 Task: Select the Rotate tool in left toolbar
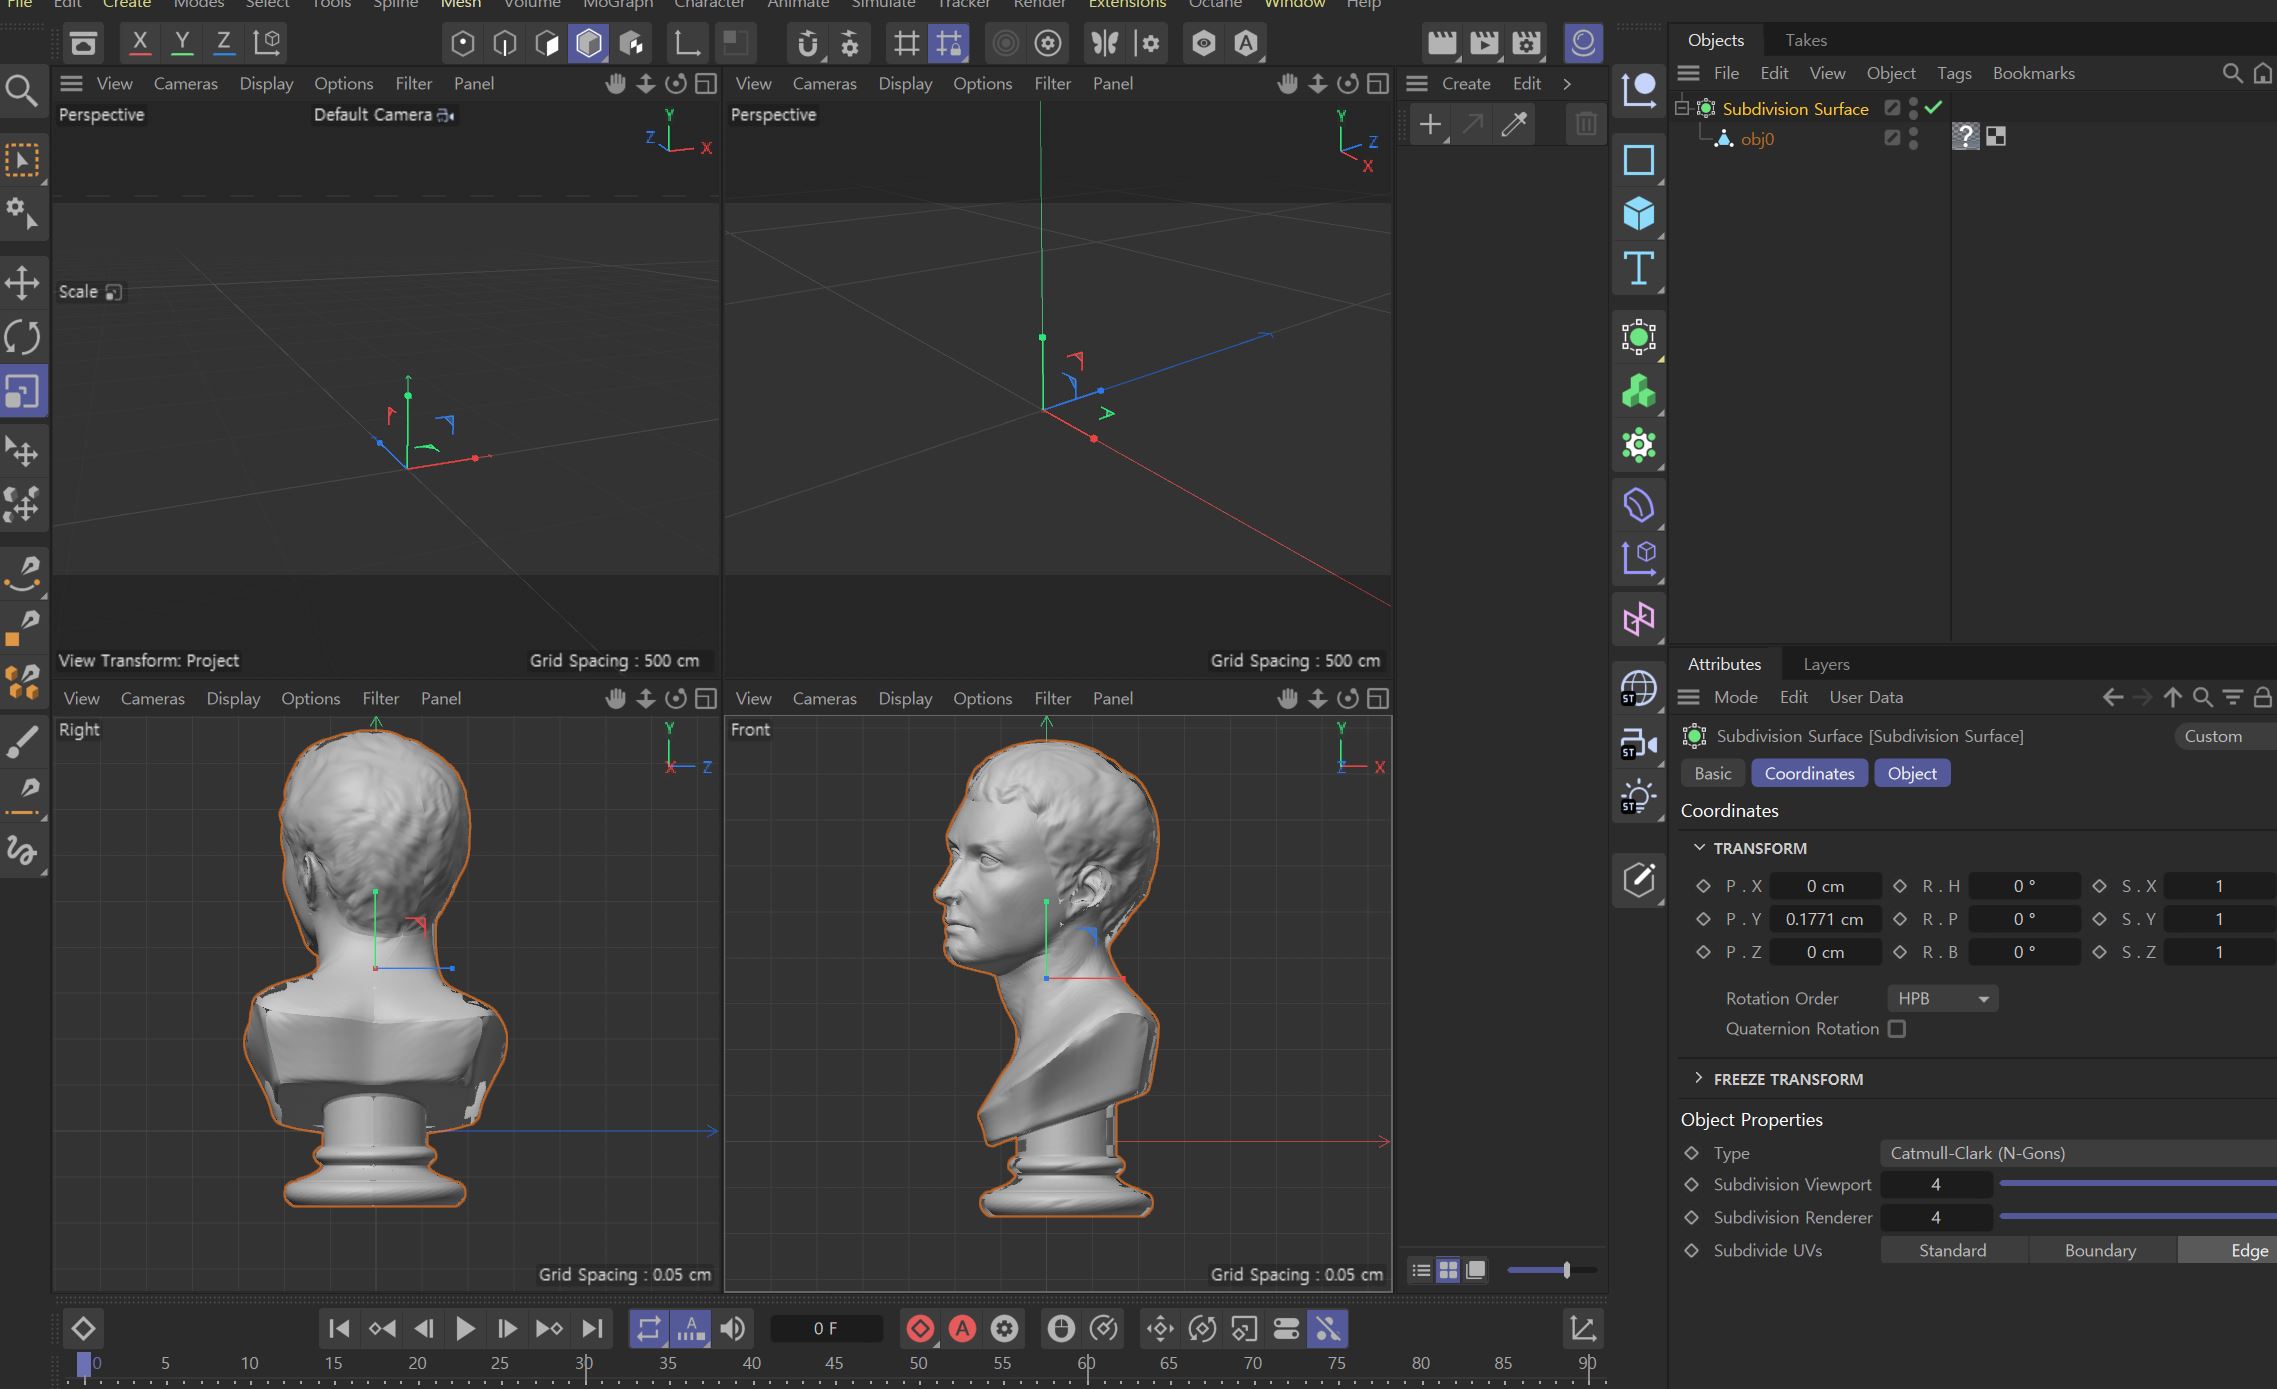pos(22,337)
